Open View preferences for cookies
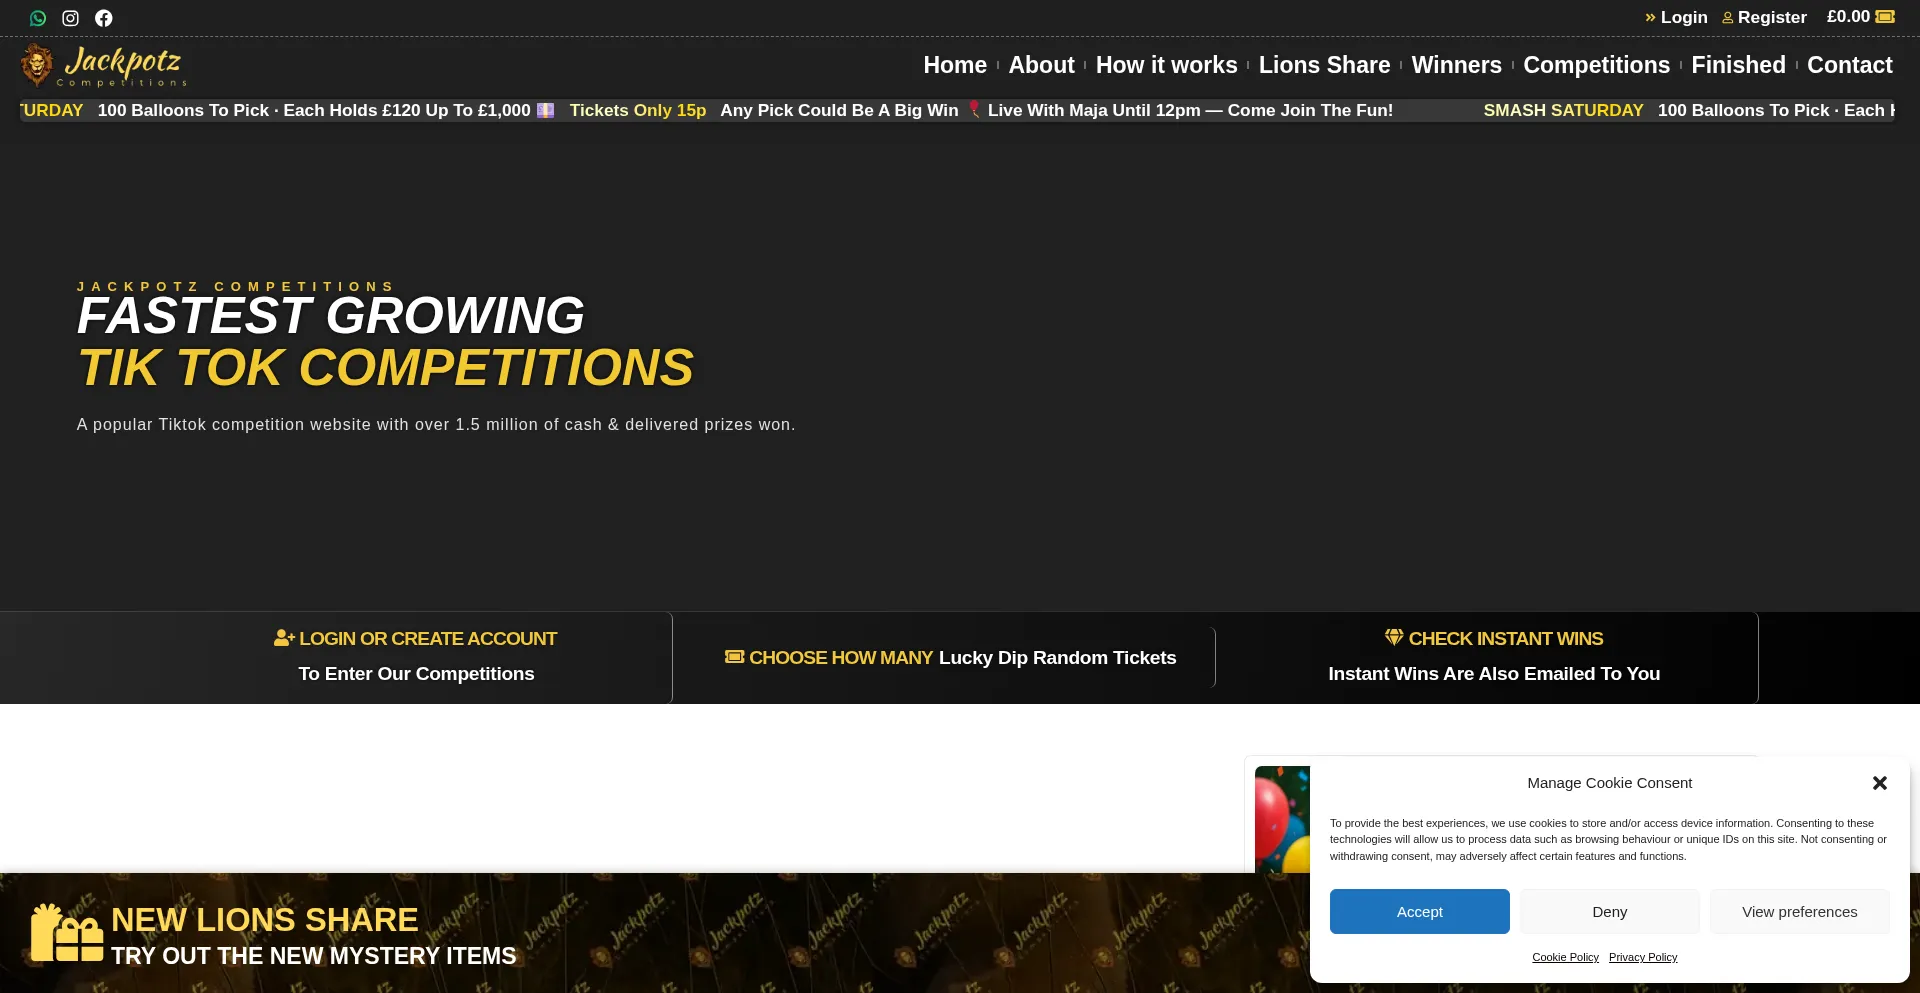Screen dimensions: 1920x993 (x=1799, y=912)
